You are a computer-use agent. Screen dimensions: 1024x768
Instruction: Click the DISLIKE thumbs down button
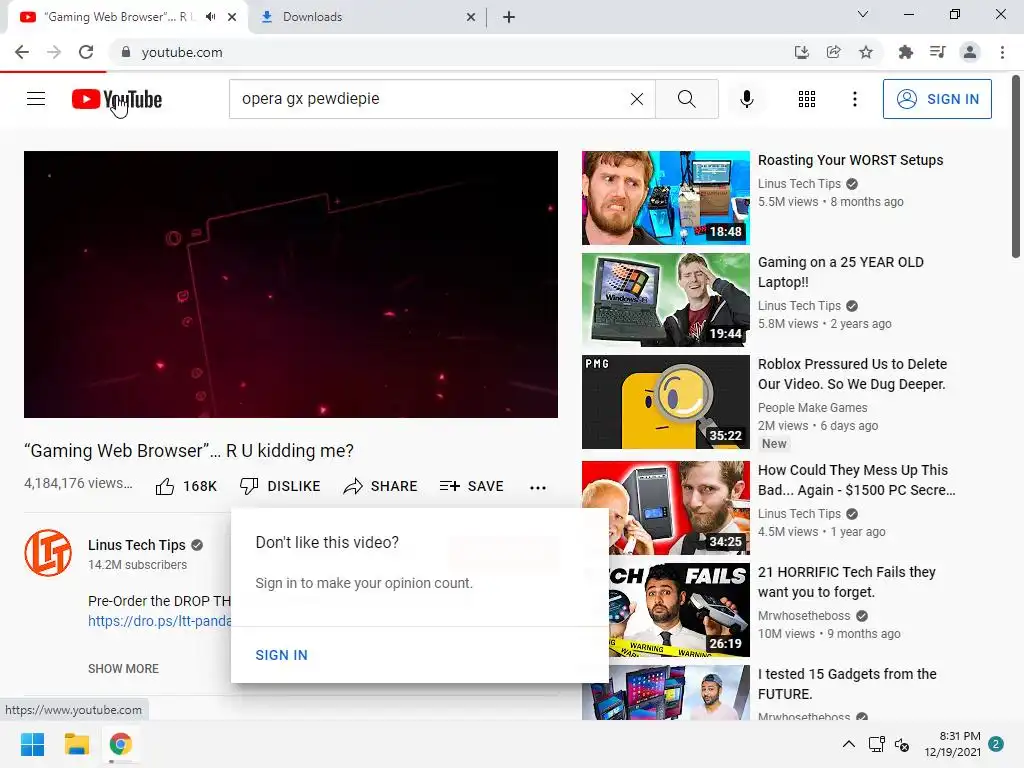pos(280,486)
